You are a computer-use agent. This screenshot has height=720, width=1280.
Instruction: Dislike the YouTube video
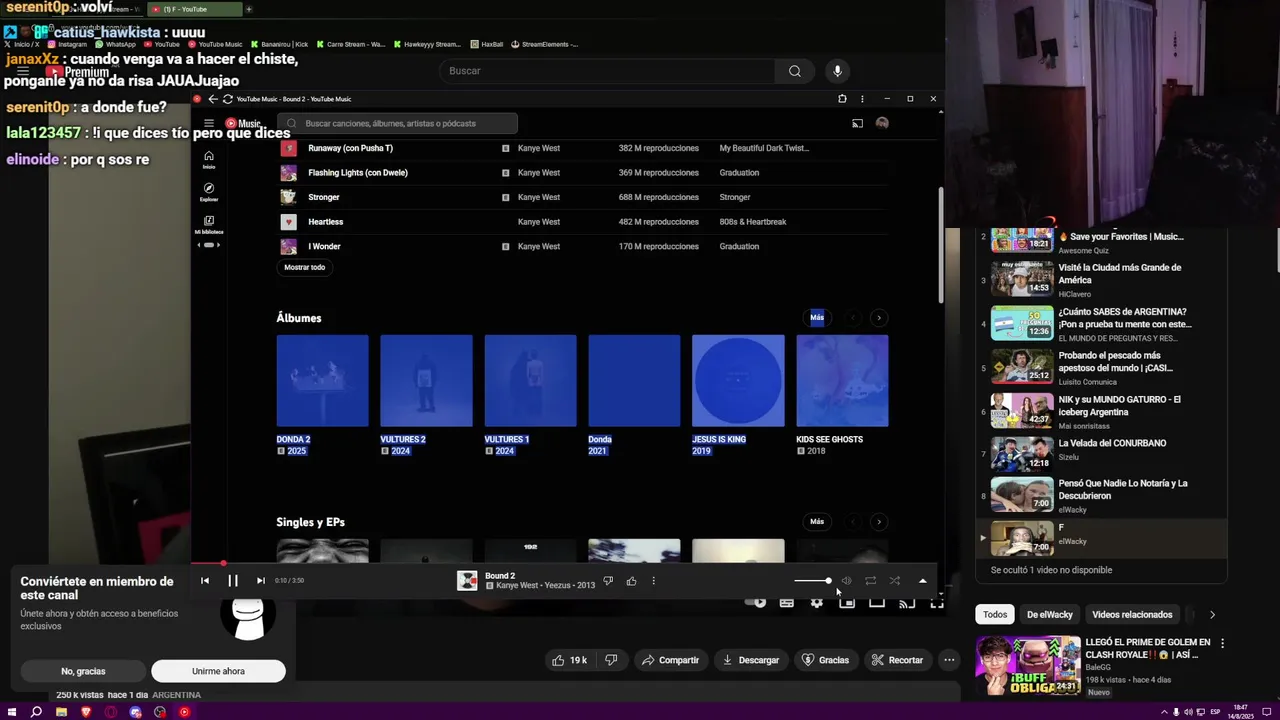611,660
